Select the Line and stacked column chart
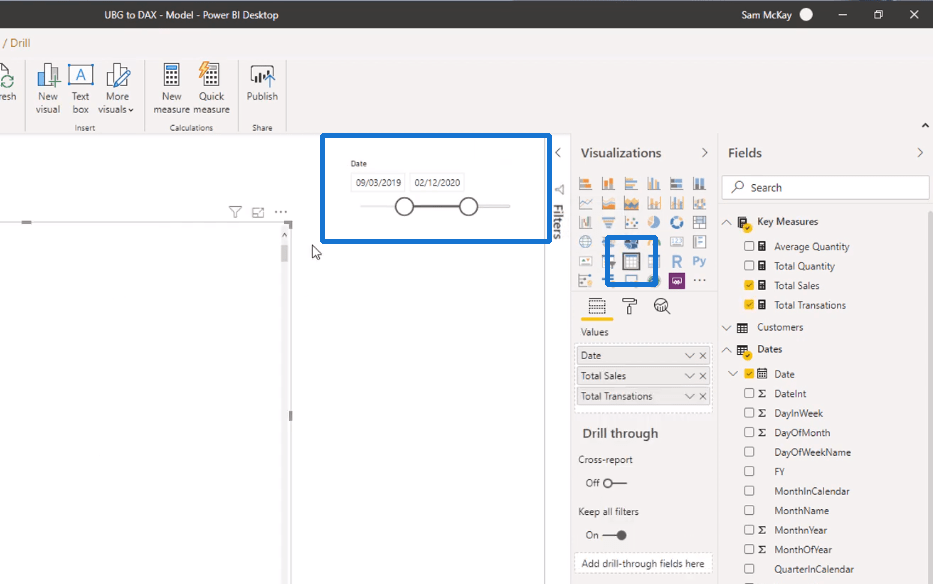The height and width of the screenshot is (584, 933). pyautogui.click(x=654, y=203)
